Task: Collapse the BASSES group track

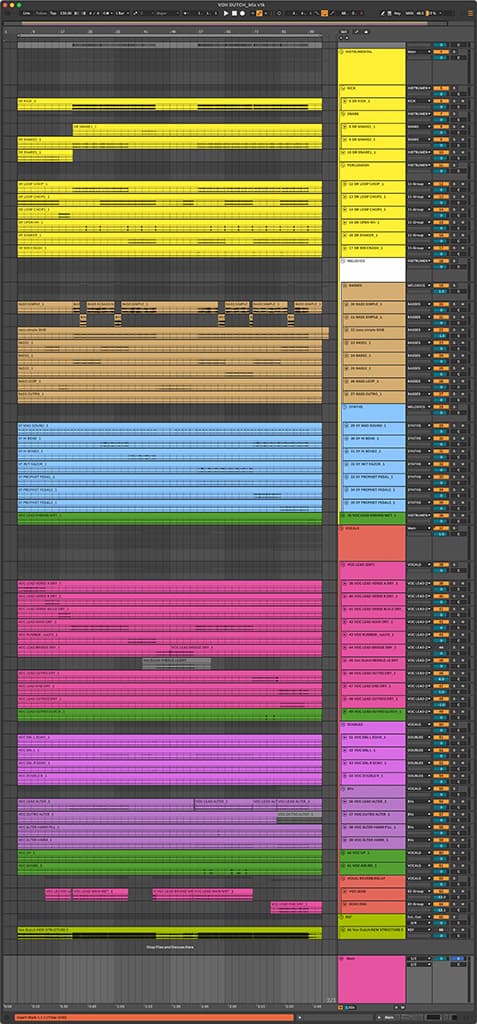Action: tap(344, 285)
